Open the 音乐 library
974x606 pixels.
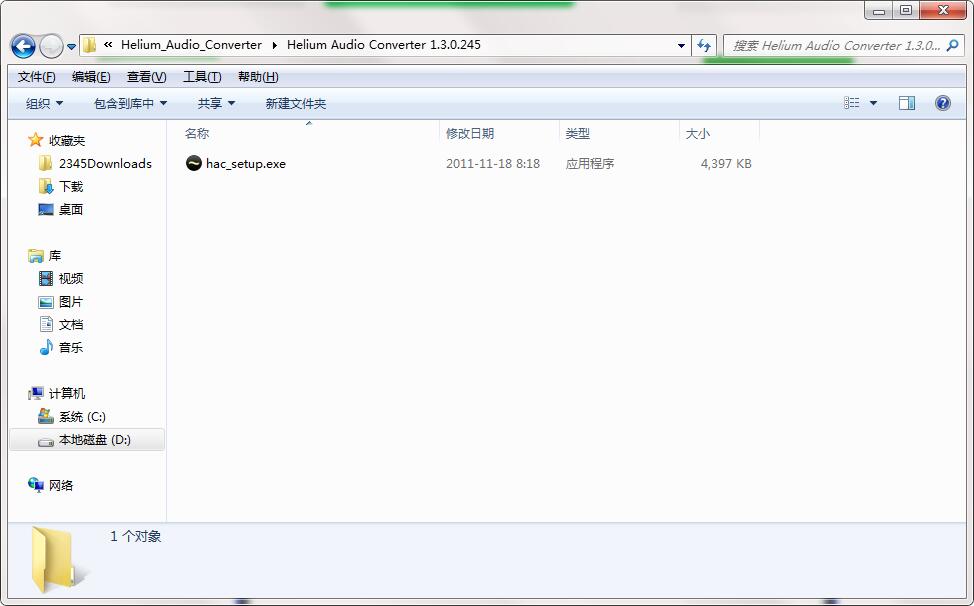point(71,348)
